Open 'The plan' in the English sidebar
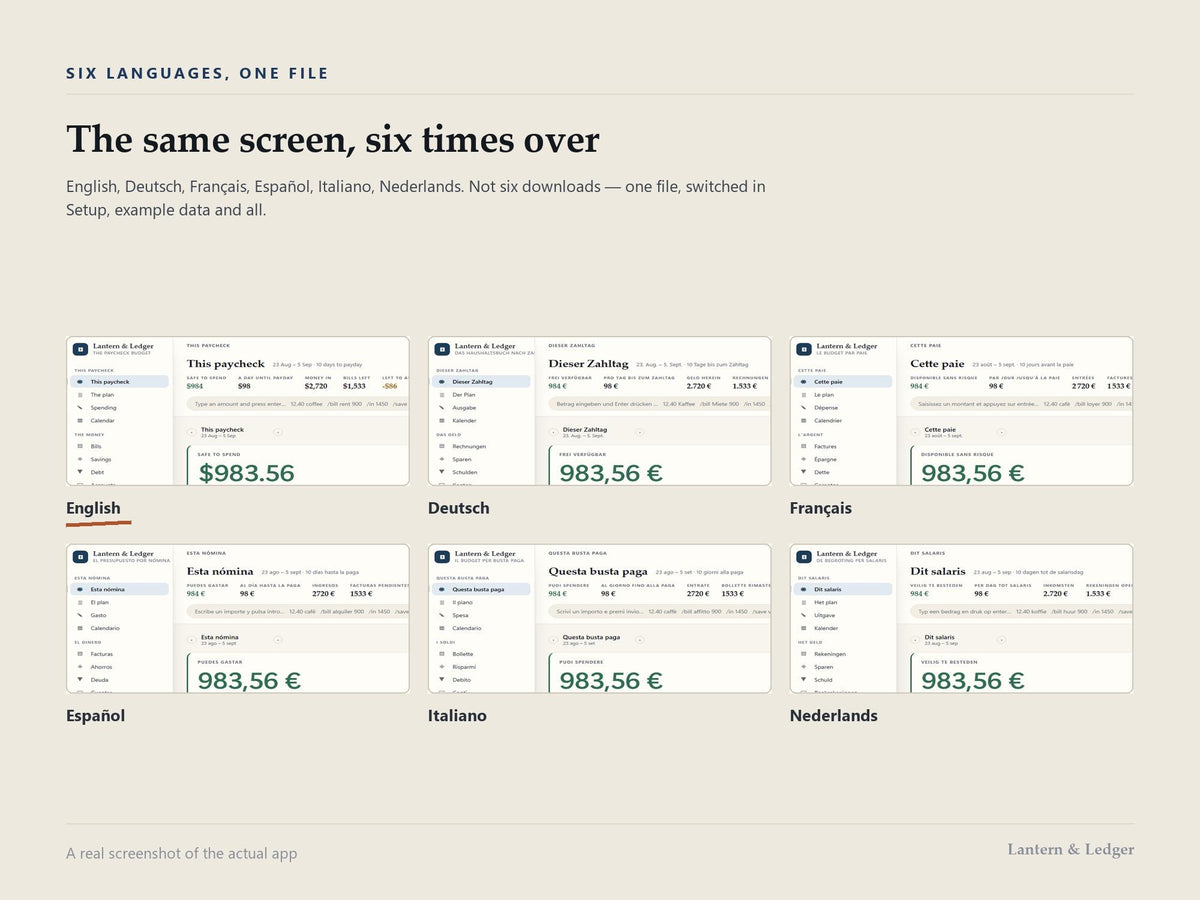This screenshot has height=900, width=1200. [x=103, y=395]
